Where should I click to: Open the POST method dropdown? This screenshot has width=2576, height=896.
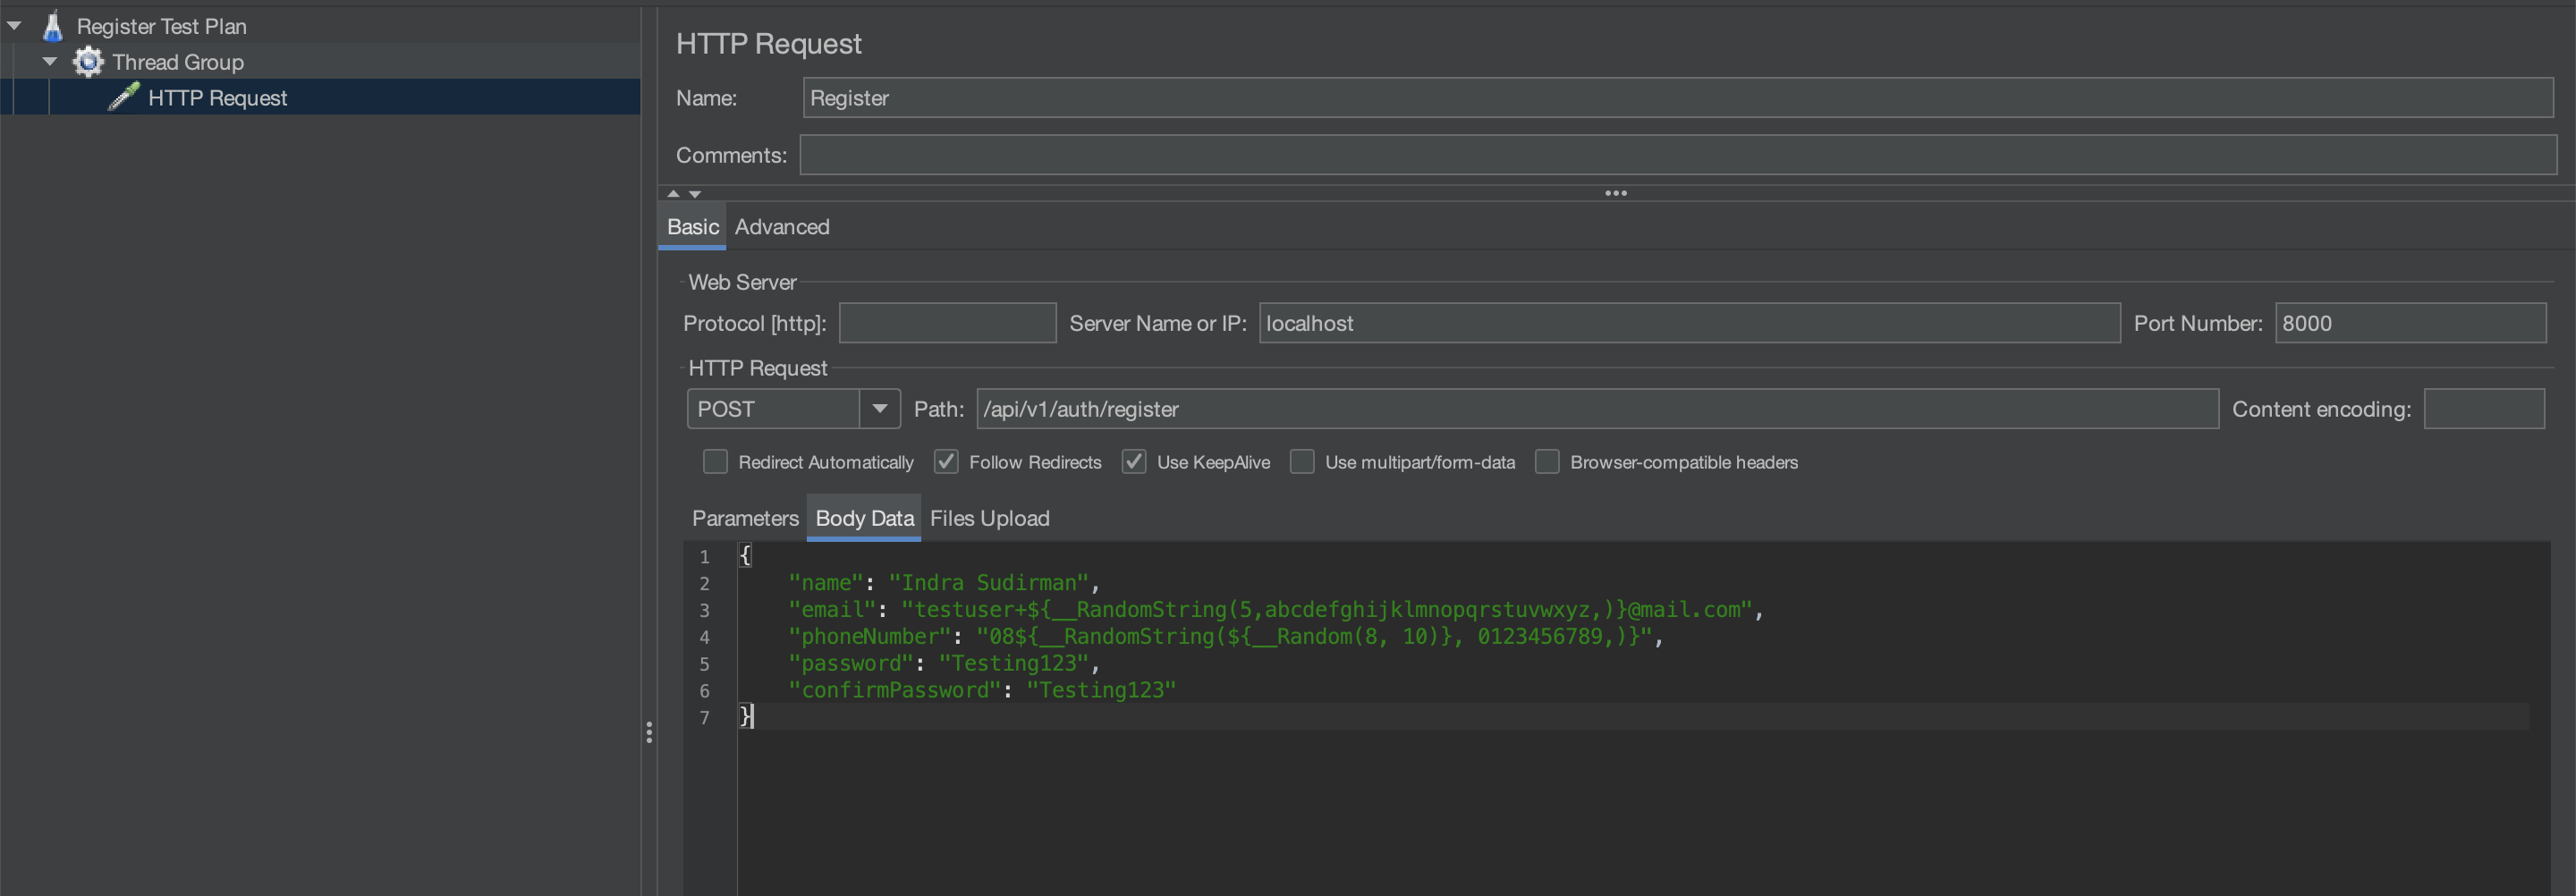point(878,408)
